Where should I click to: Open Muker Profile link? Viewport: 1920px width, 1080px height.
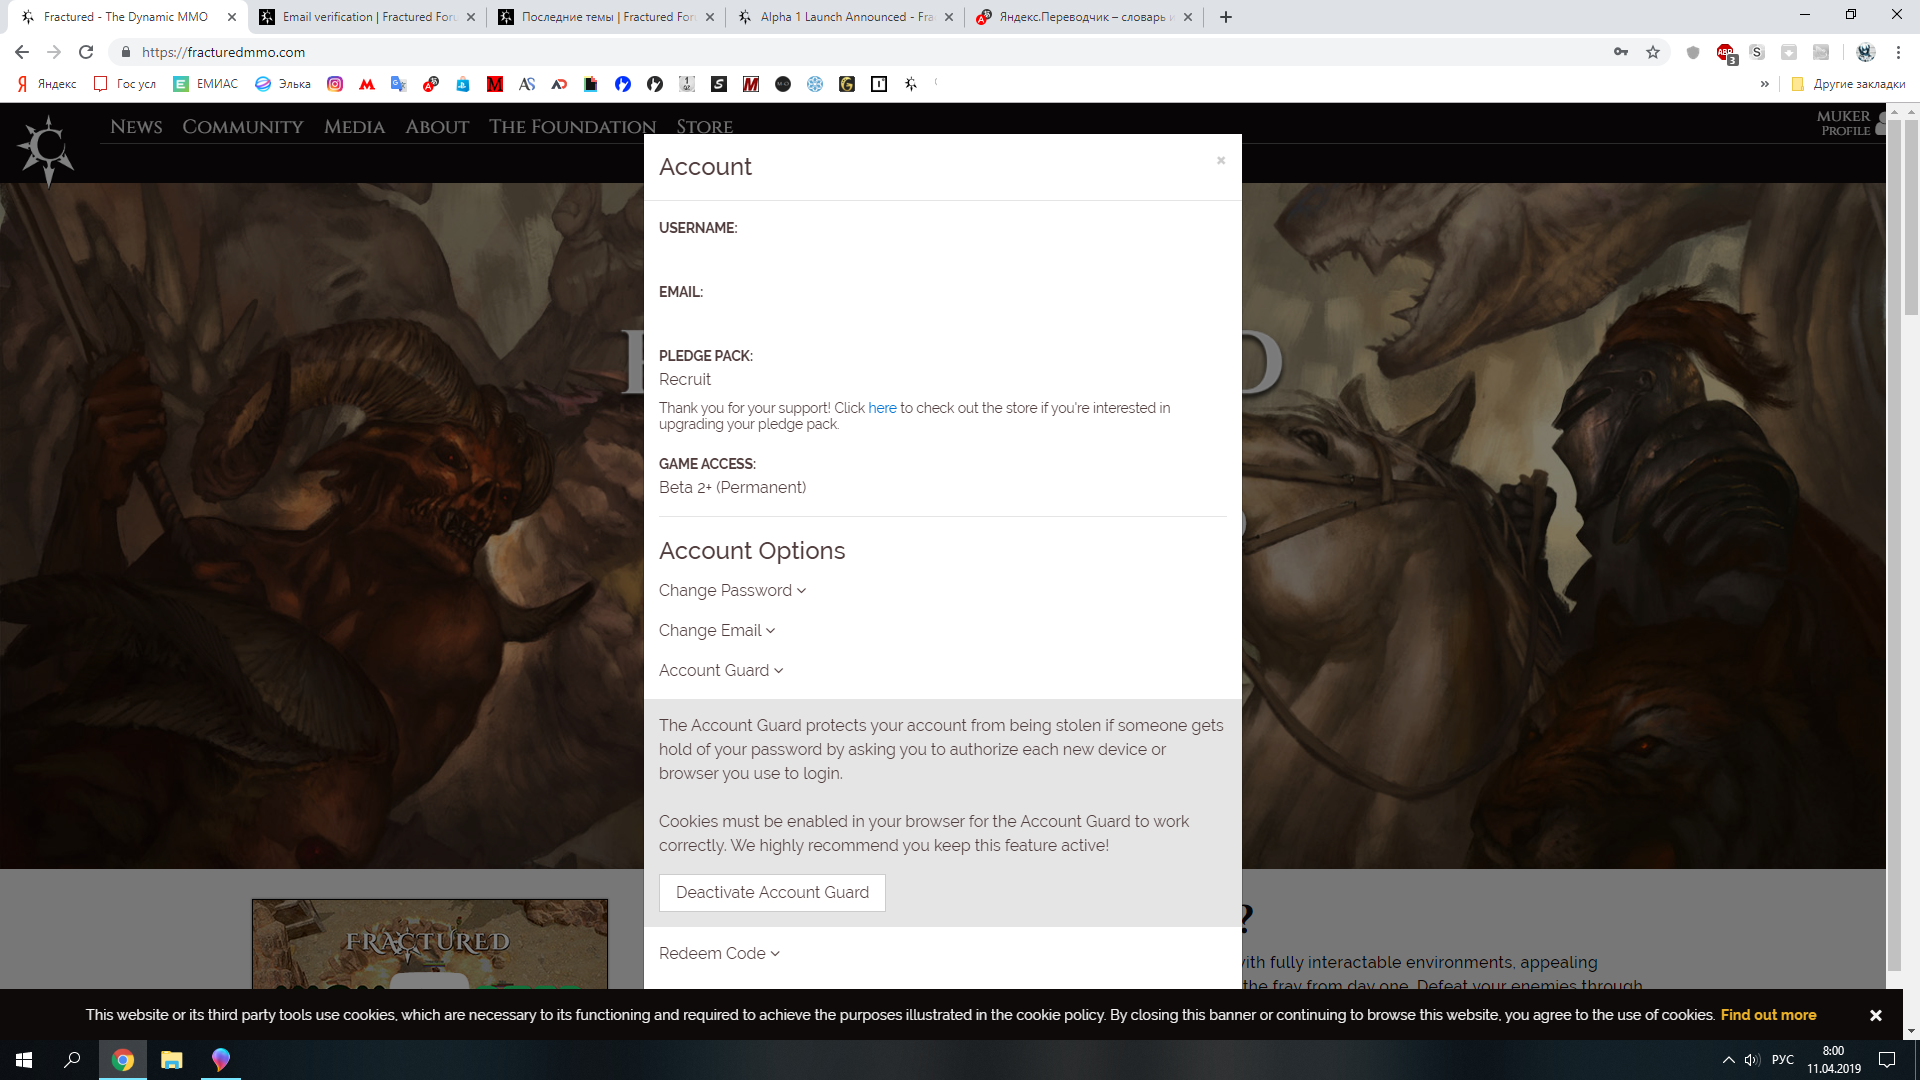click(1844, 123)
